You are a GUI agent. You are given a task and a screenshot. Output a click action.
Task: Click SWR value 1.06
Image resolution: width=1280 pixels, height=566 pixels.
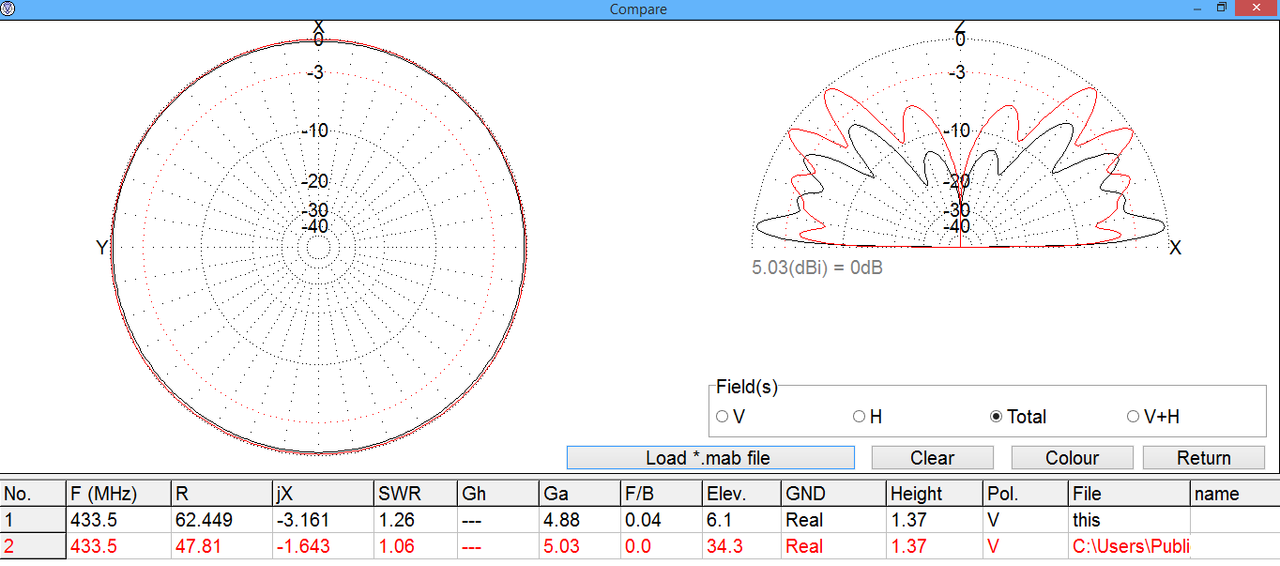tap(395, 547)
